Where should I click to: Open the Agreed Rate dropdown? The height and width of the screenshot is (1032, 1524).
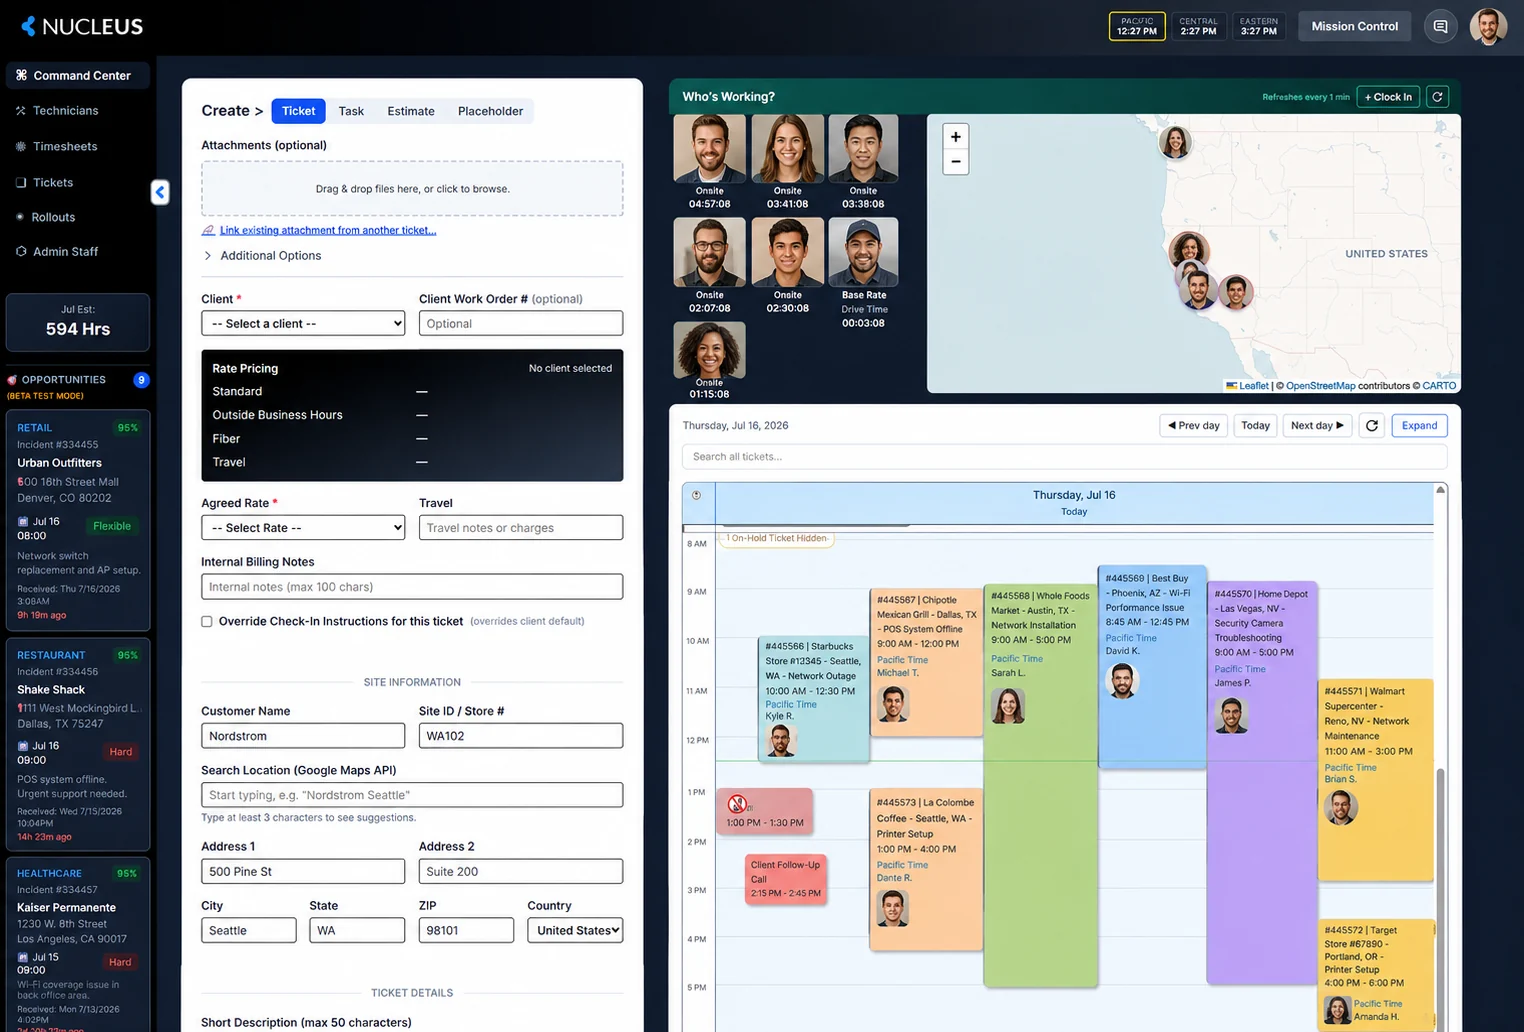[303, 528]
